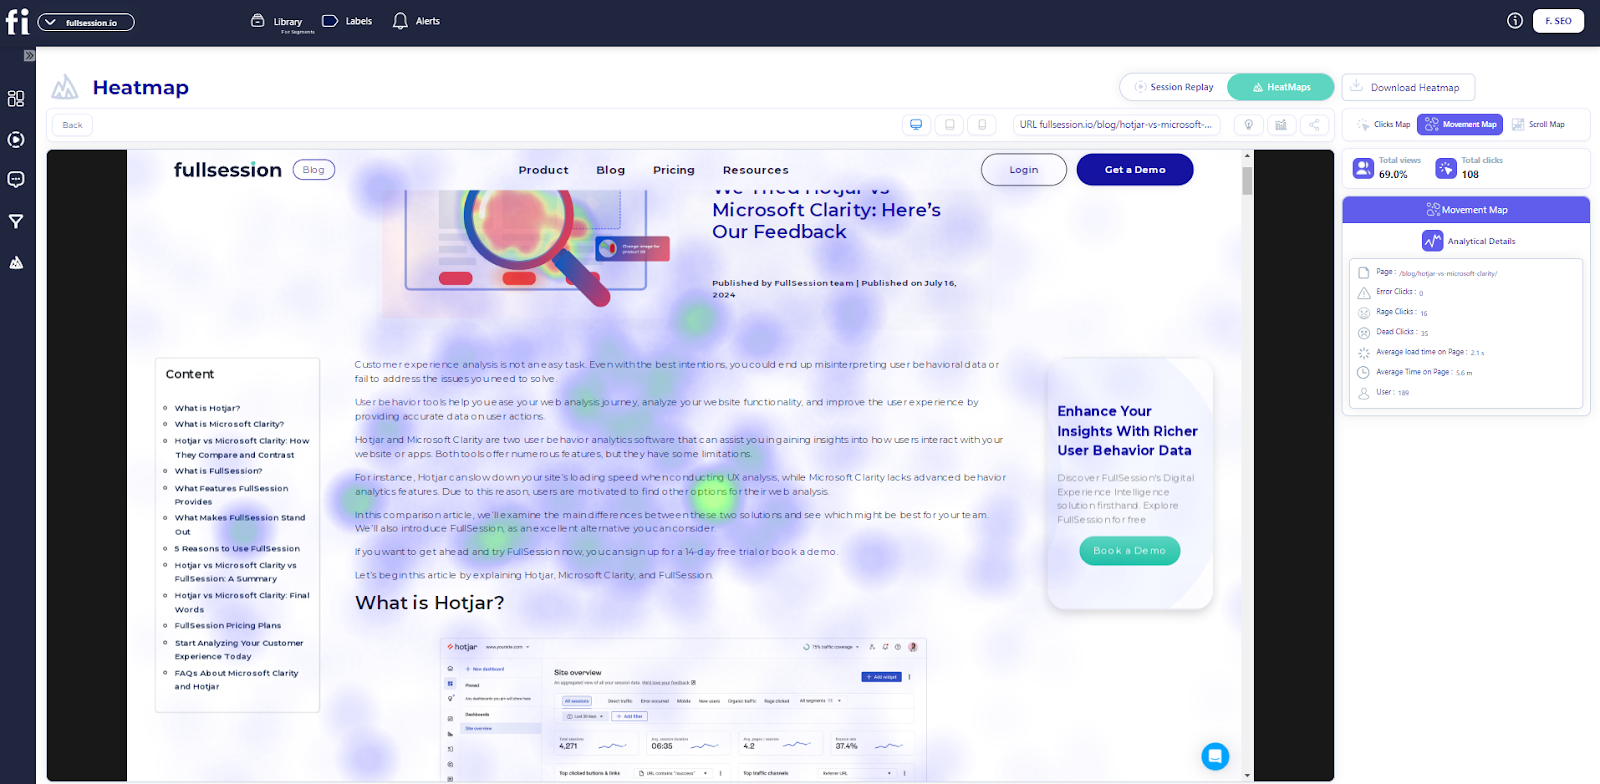This screenshot has height=784, width=1600.
Task: Click the fullsession logo in preview
Action: pos(228,170)
